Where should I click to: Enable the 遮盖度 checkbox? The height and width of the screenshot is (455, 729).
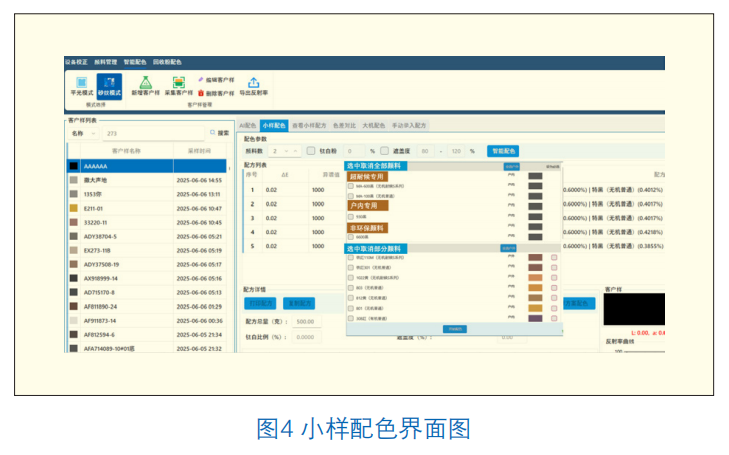point(384,151)
